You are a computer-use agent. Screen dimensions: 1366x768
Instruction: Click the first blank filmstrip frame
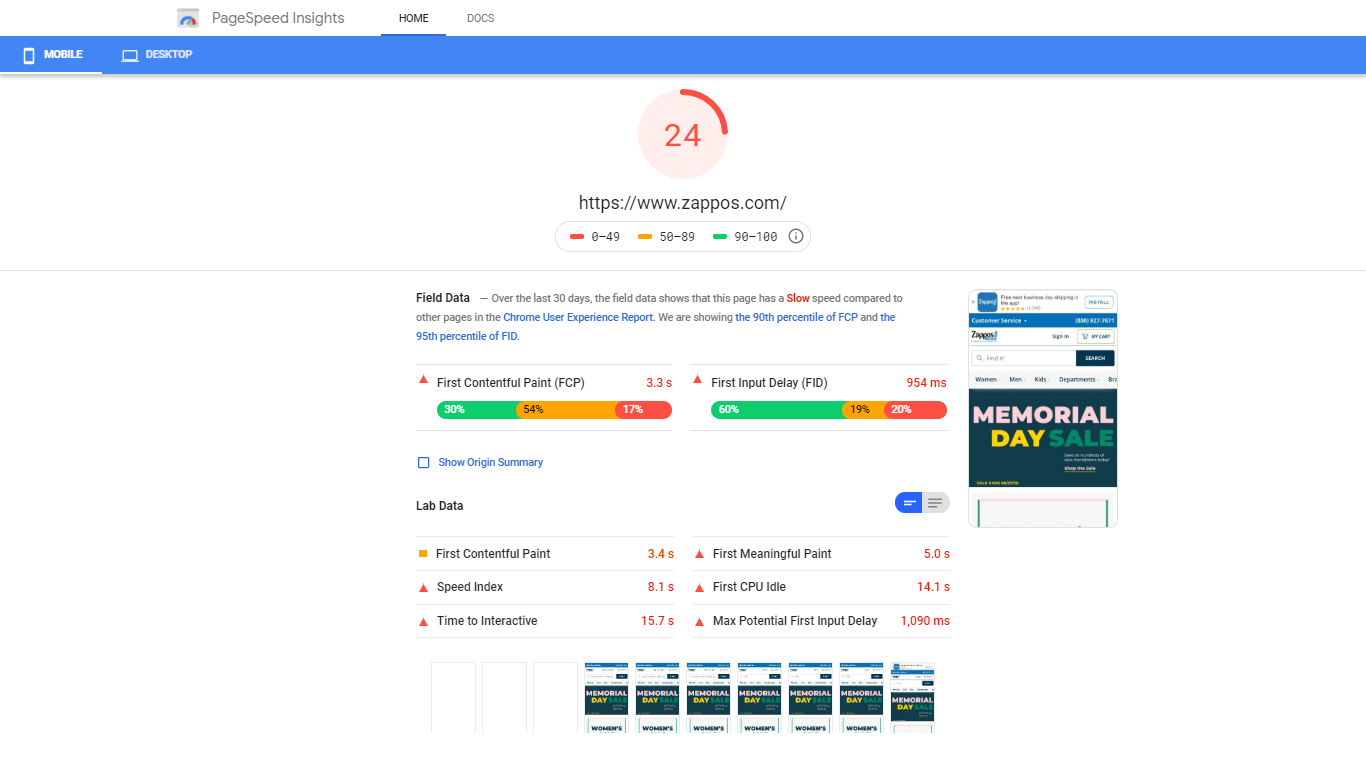(x=453, y=697)
